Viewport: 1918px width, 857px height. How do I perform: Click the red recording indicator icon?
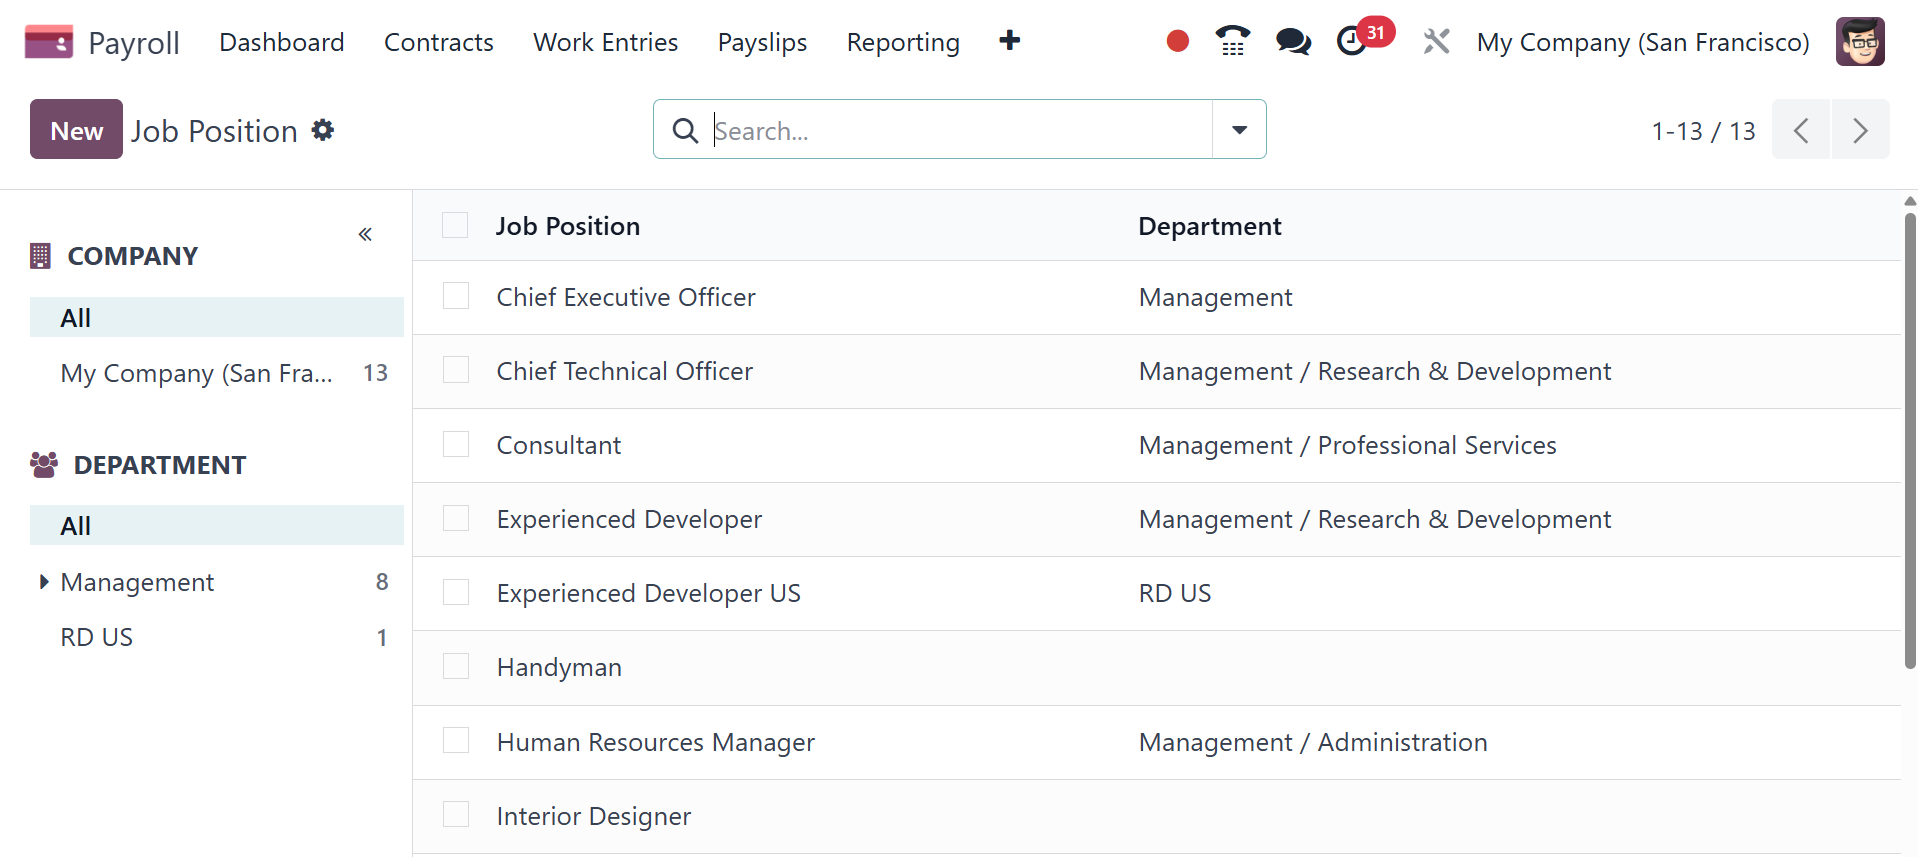click(1177, 42)
